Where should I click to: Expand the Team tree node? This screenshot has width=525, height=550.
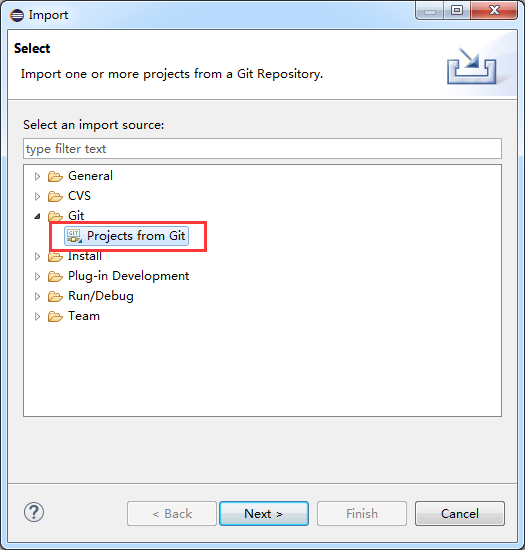tap(38, 317)
